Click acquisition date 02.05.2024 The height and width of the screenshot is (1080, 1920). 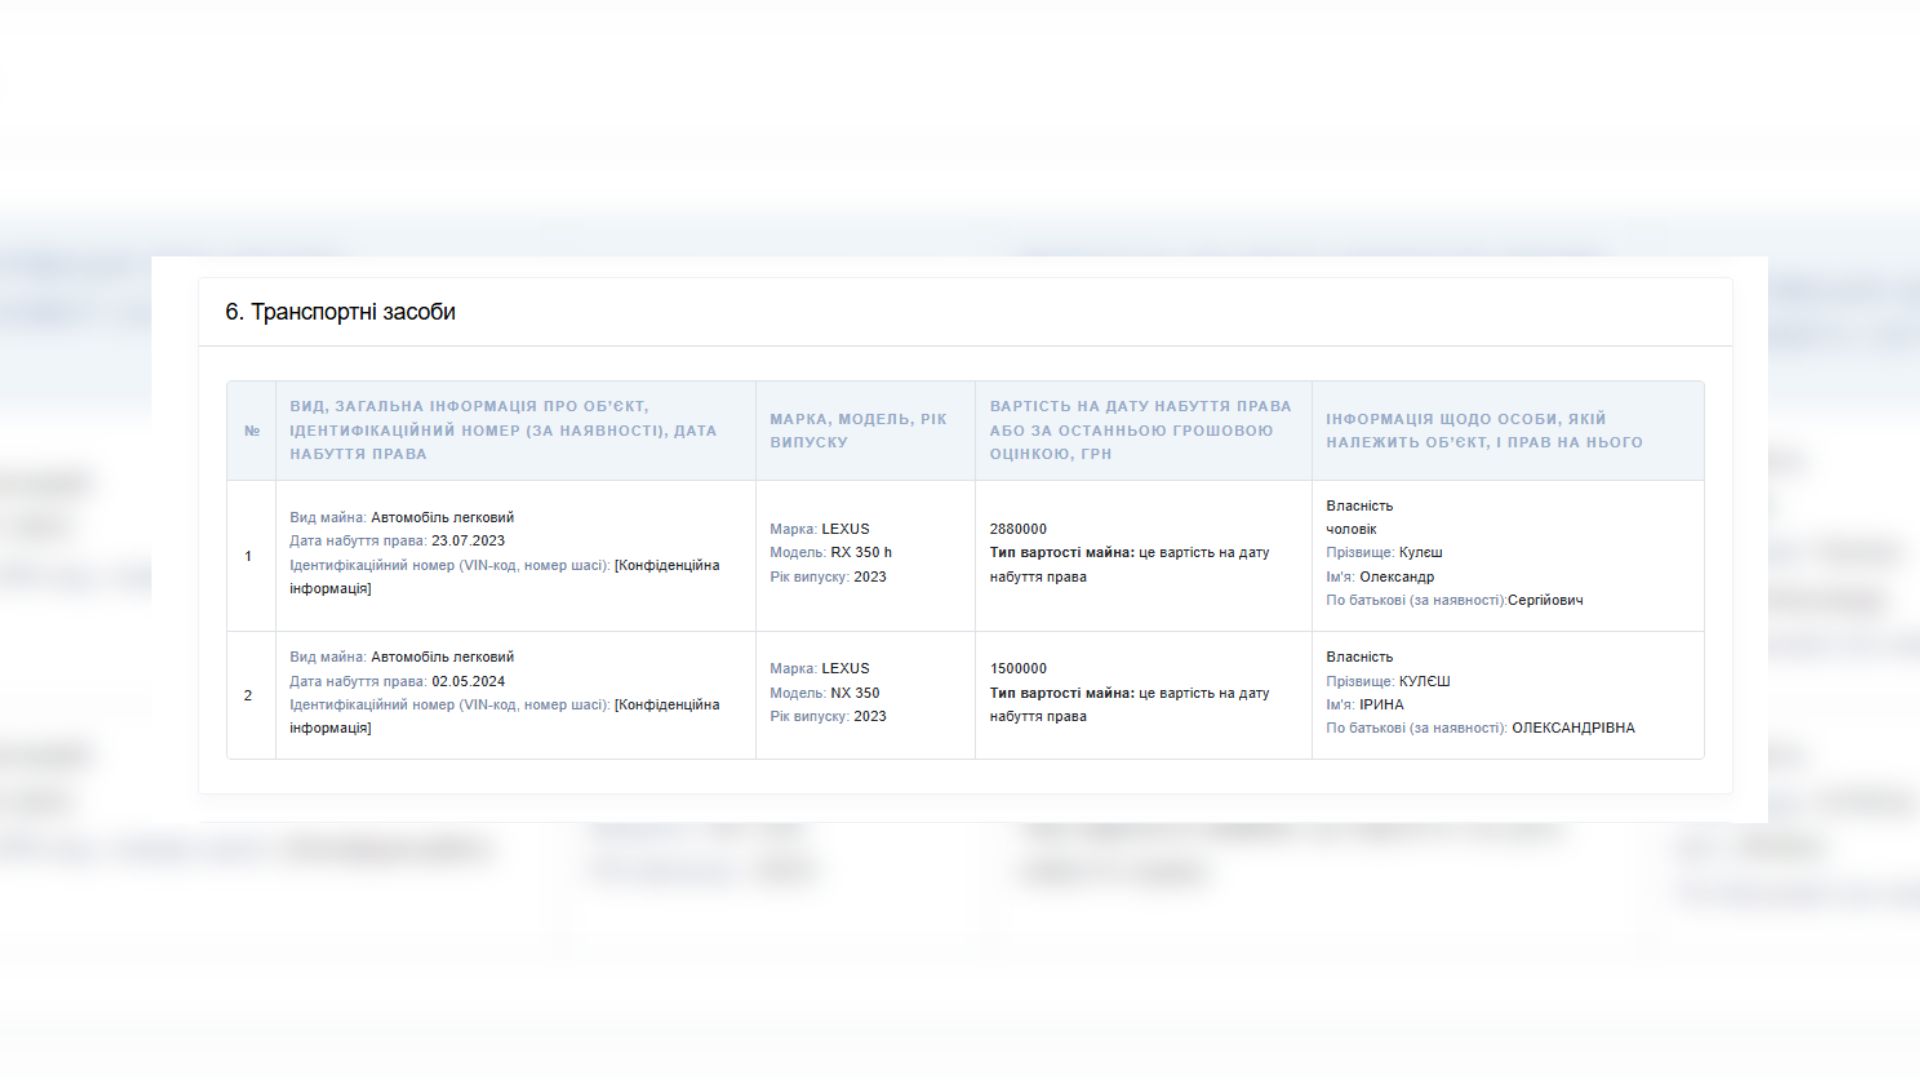pyautogui.click(x=468, y=681)
